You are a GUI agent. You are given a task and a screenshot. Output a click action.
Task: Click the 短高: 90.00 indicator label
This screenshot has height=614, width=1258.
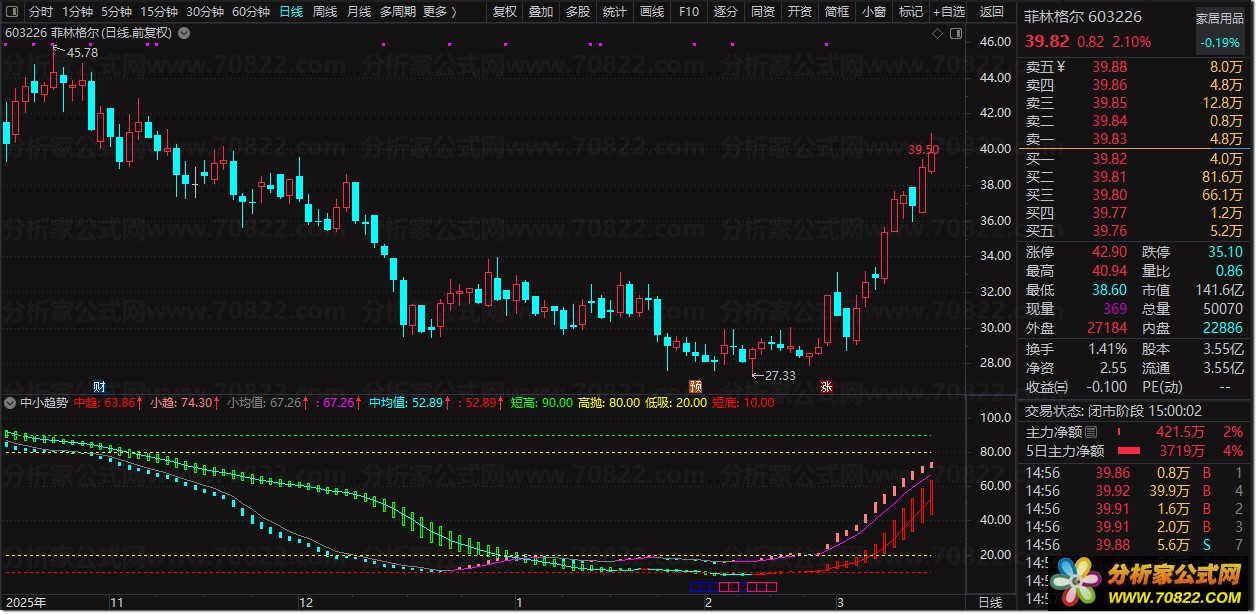[542, 403]
